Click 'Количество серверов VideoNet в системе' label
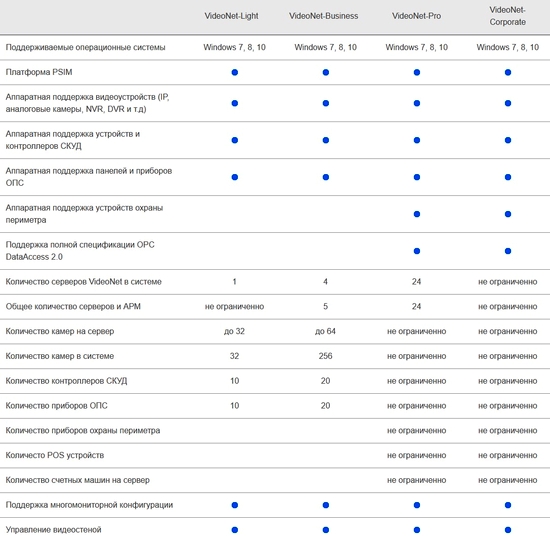550x536 pixels. (x=83, y=282)
